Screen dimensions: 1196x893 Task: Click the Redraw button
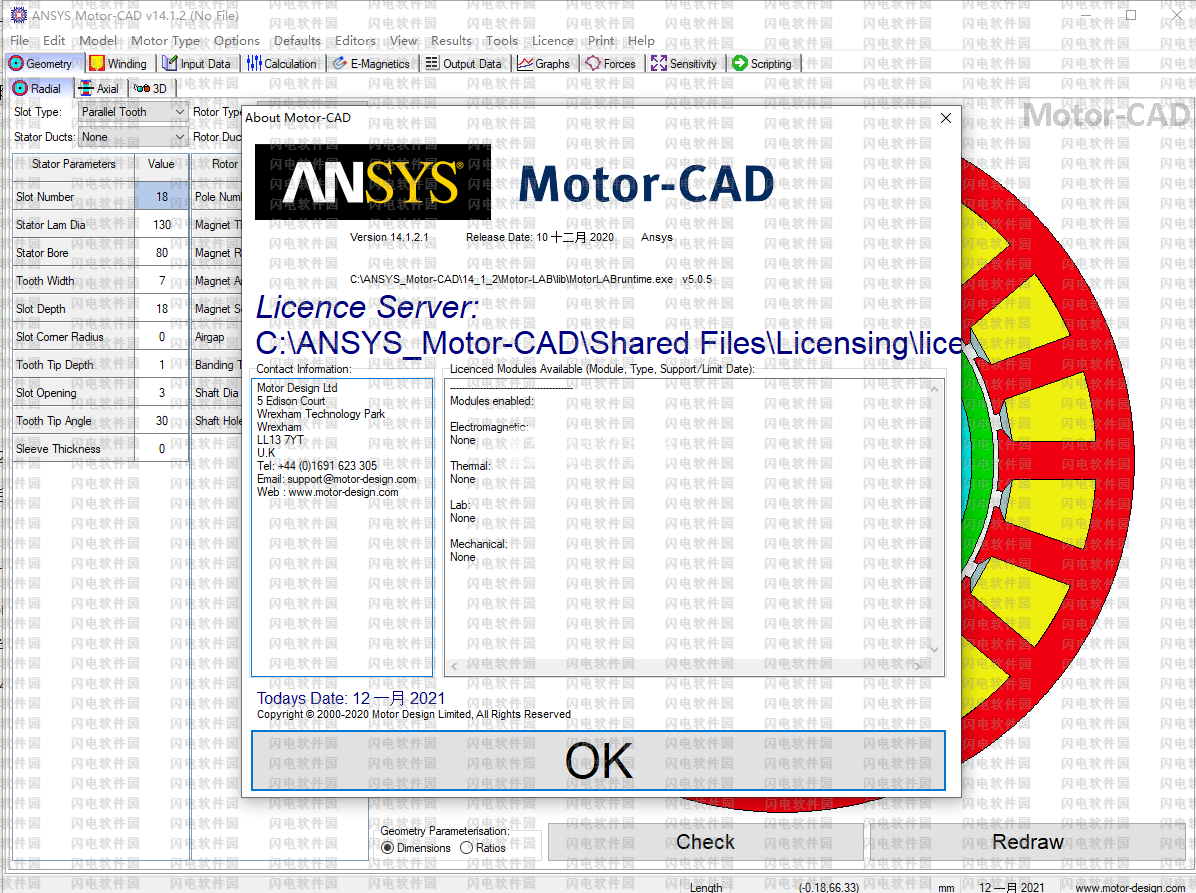(1027, 842)
